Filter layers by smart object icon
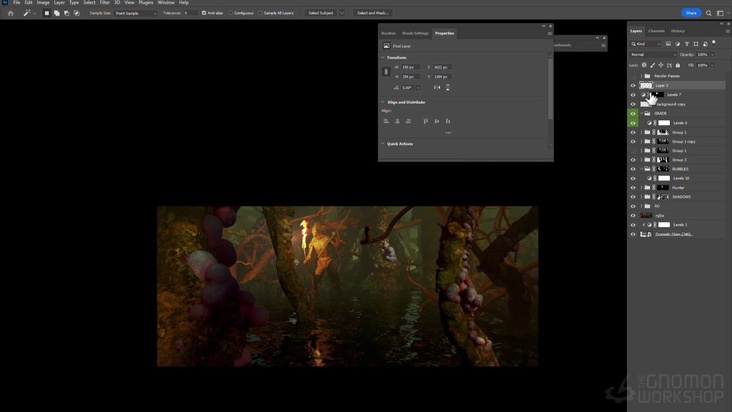 (x=705, y=44)
